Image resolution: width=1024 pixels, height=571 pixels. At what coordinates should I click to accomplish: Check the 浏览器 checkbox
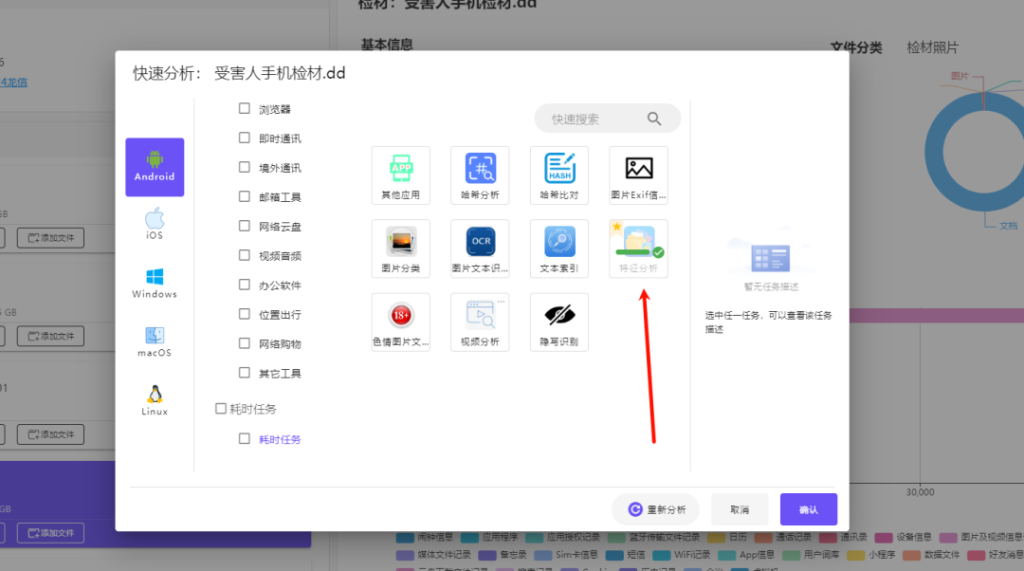(244, 108)
